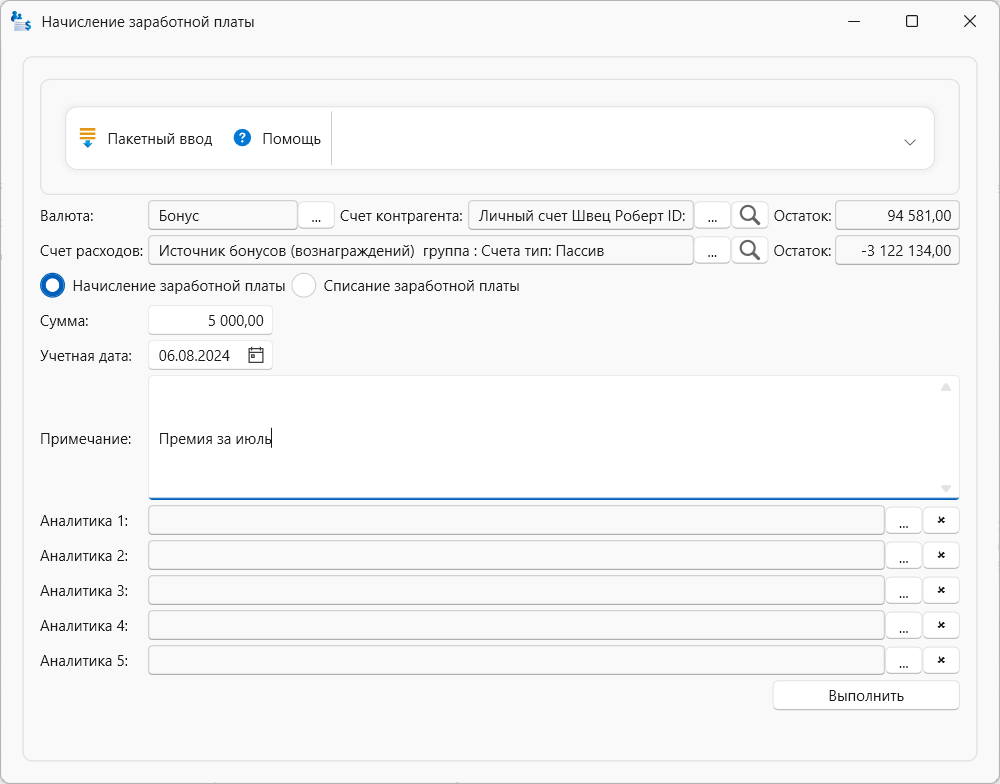Browse Счет расходов with ellipsis button
1000x784 pixels.
pos(712,251)
